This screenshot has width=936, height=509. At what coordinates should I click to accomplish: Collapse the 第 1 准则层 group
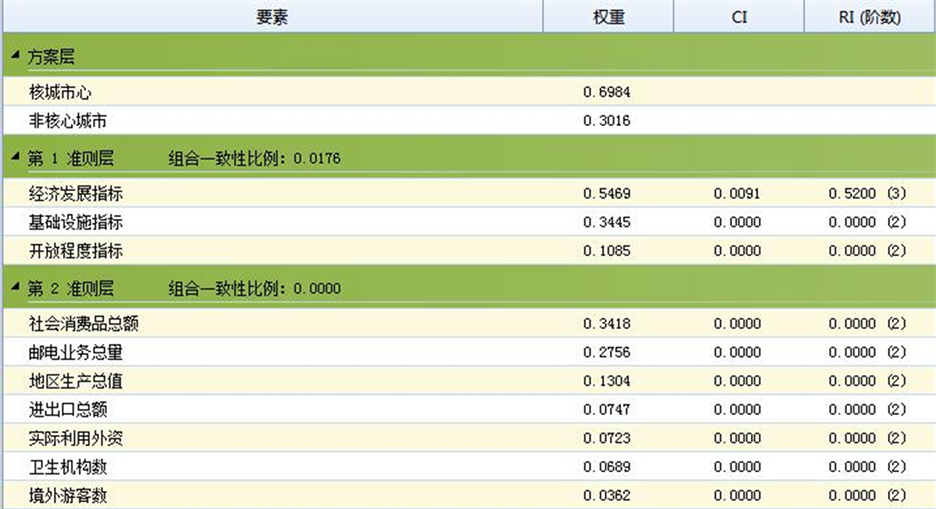(x=15, y=156)
